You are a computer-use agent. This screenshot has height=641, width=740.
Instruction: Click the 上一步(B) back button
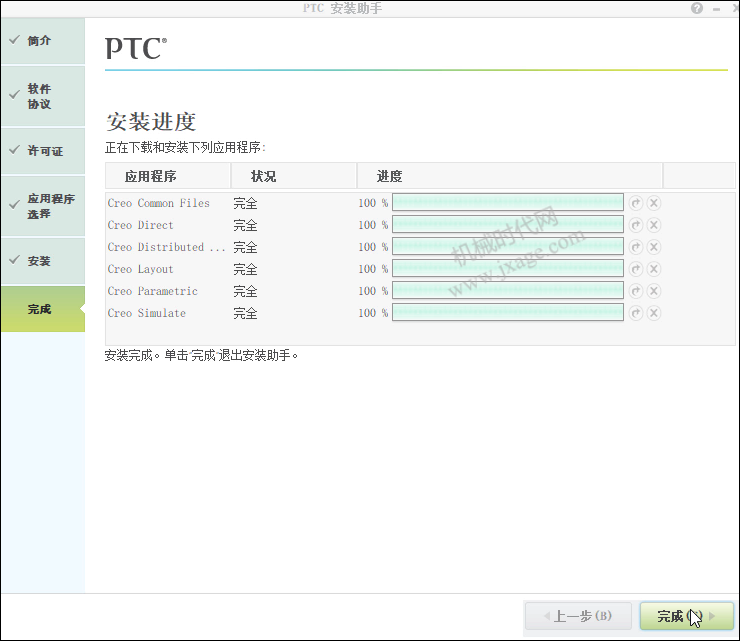point(578,616)
